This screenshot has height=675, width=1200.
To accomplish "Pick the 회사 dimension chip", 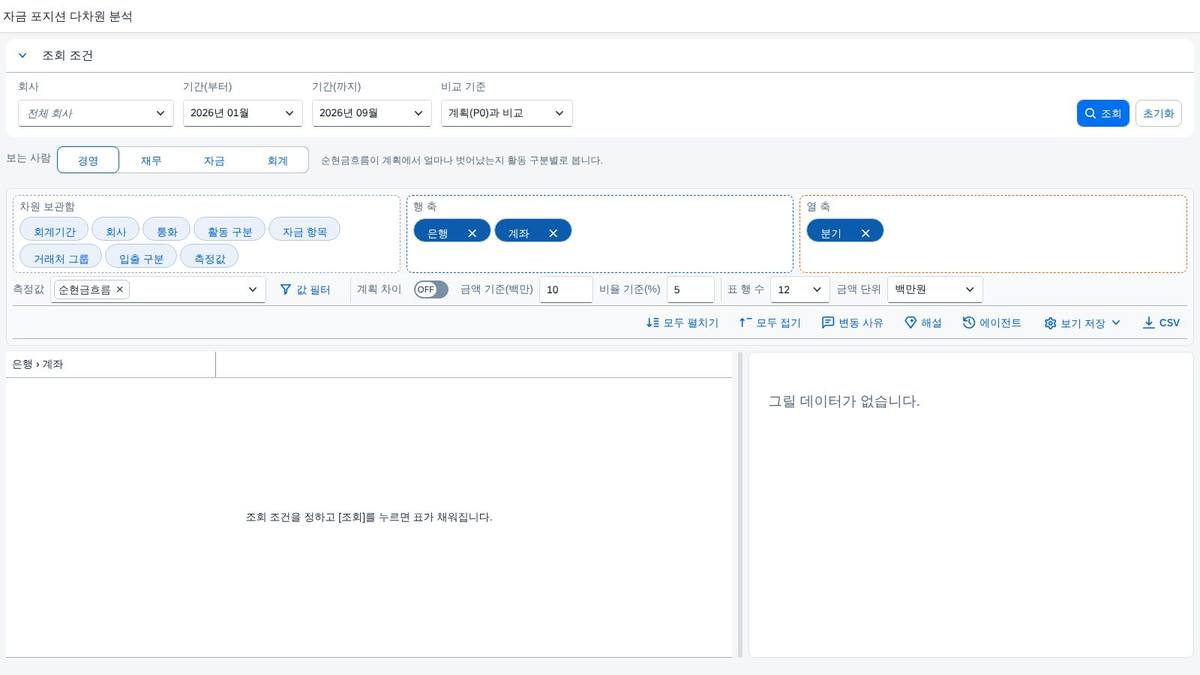I will tap(116, 231).
